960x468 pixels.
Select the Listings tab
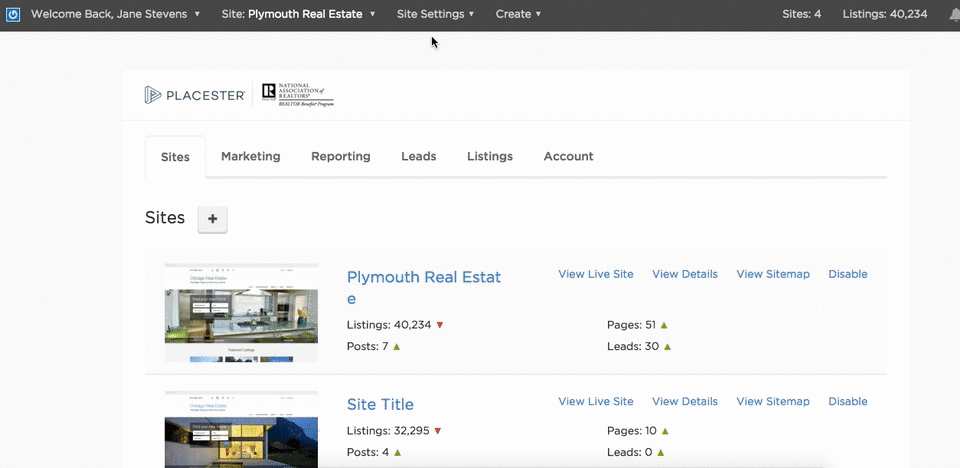(490, 156)
